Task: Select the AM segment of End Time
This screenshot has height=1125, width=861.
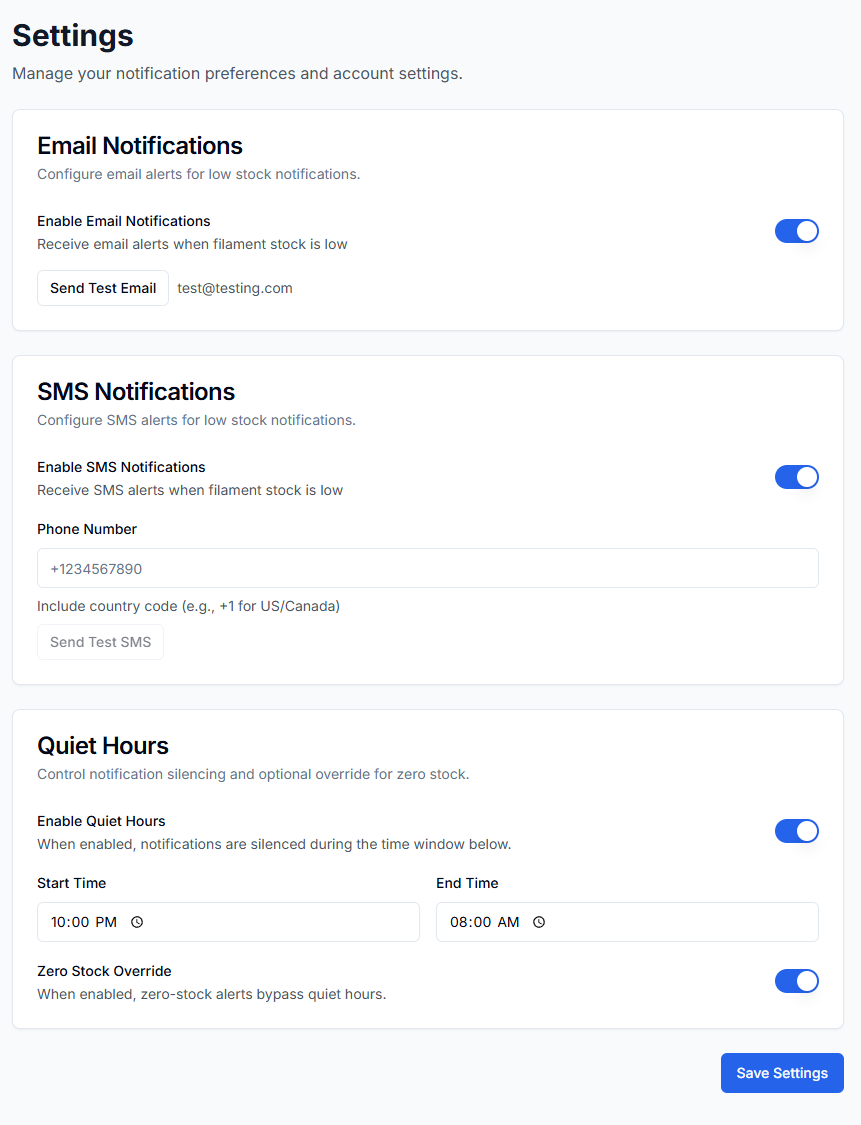Action: (508, 922)
